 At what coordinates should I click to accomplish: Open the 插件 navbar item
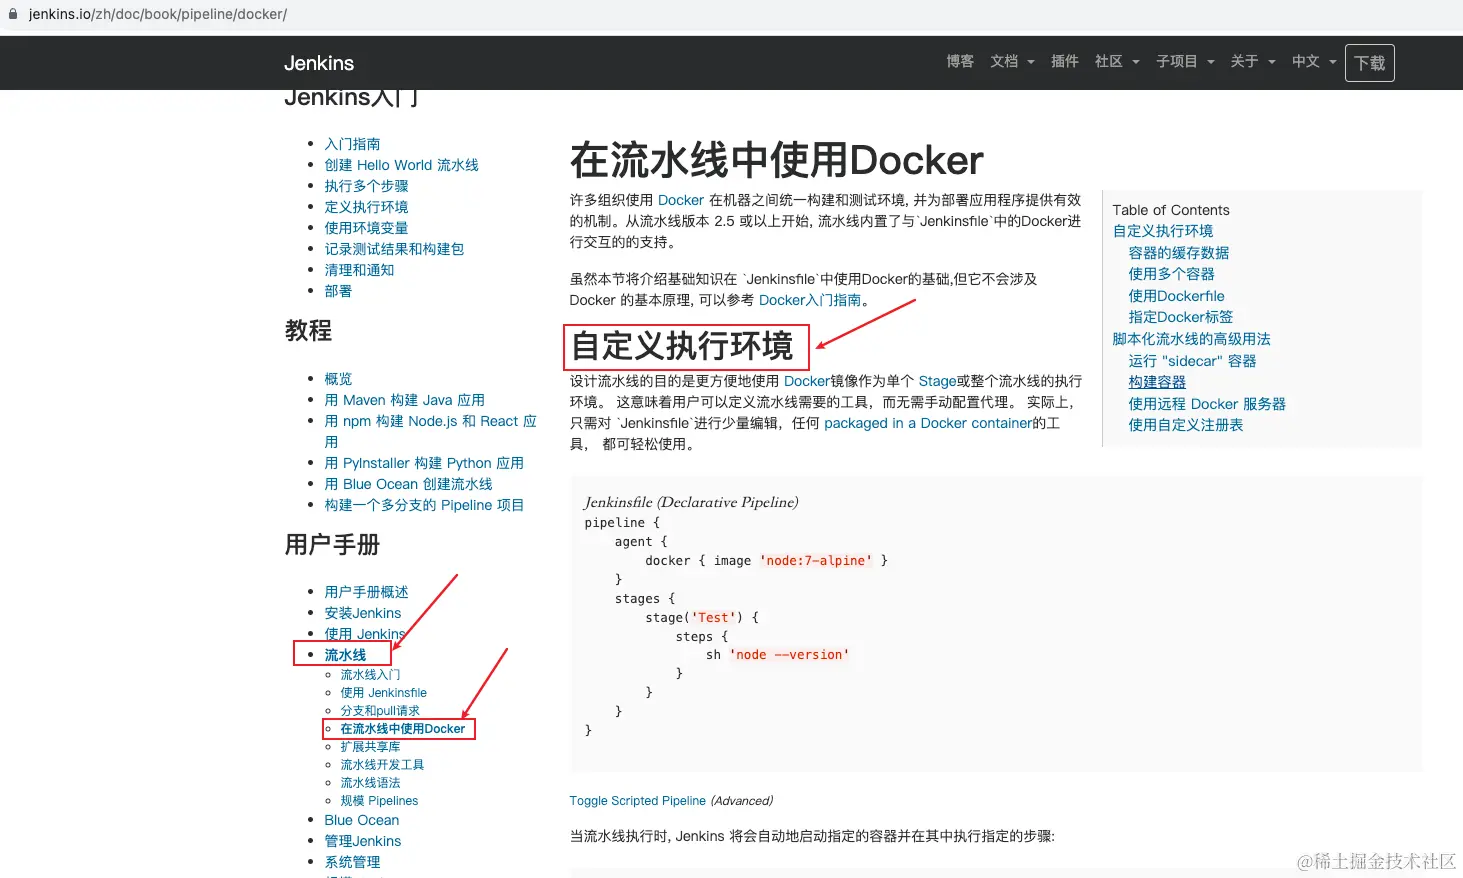[x=1064, y=62]
